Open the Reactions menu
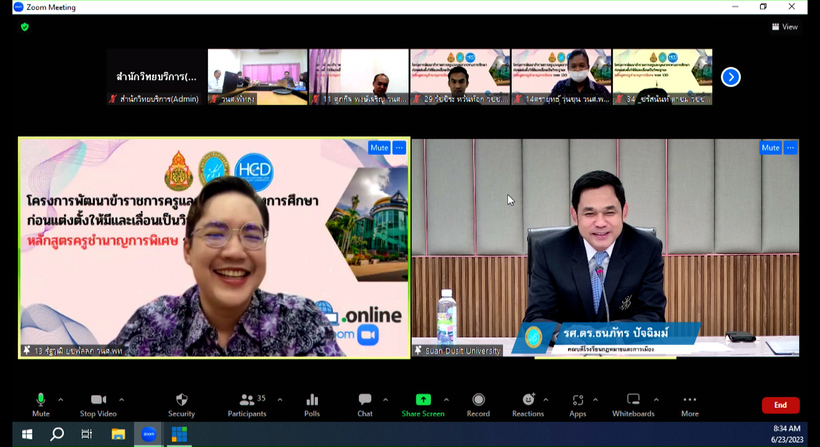This screenshot has width=820, height=447. (528, 404)
